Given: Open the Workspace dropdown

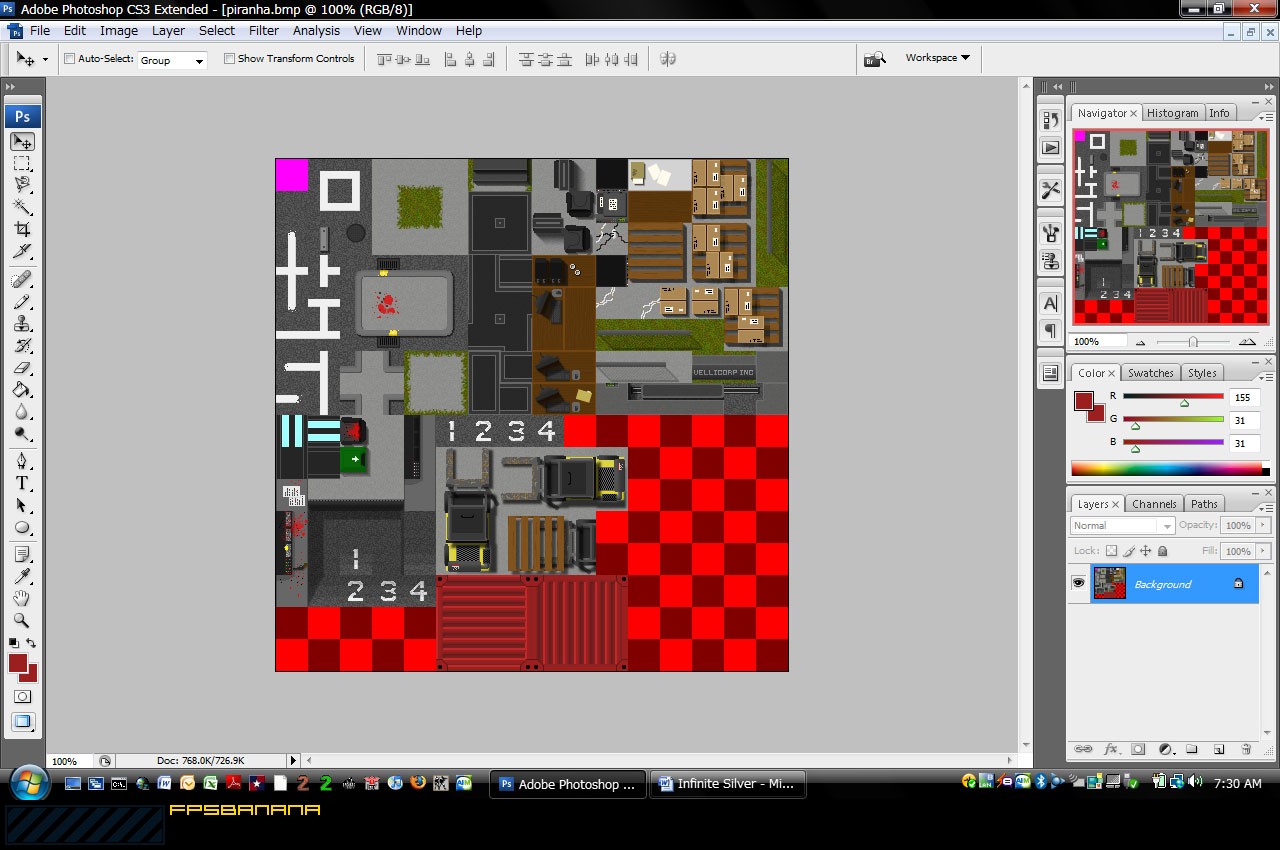Looking at the screenshot, I should 937,58.
